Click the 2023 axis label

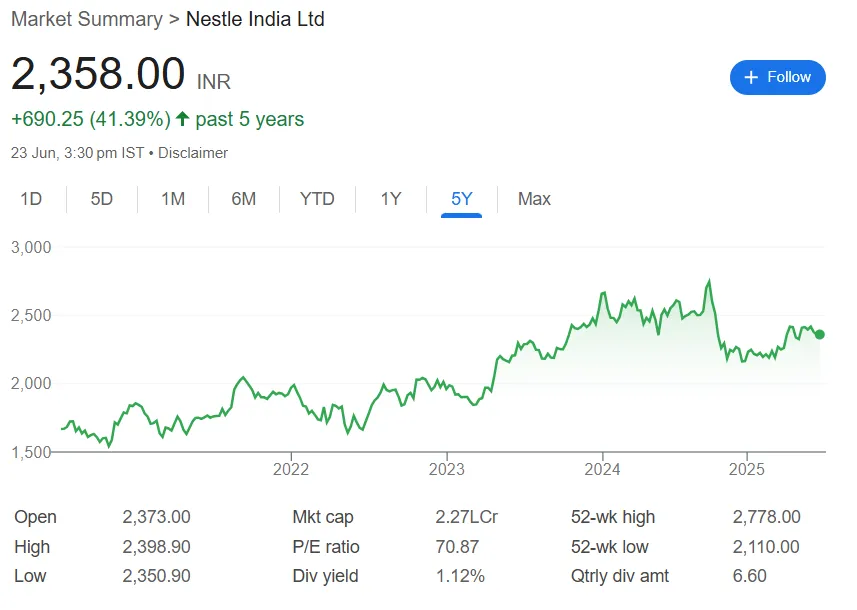click(x=447, y=469)
